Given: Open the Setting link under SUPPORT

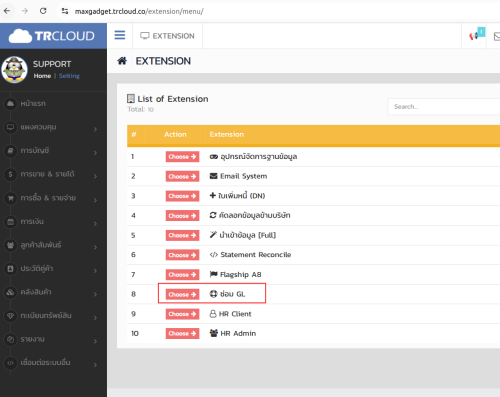Looking at the screenshot, I should click(69, 76).
